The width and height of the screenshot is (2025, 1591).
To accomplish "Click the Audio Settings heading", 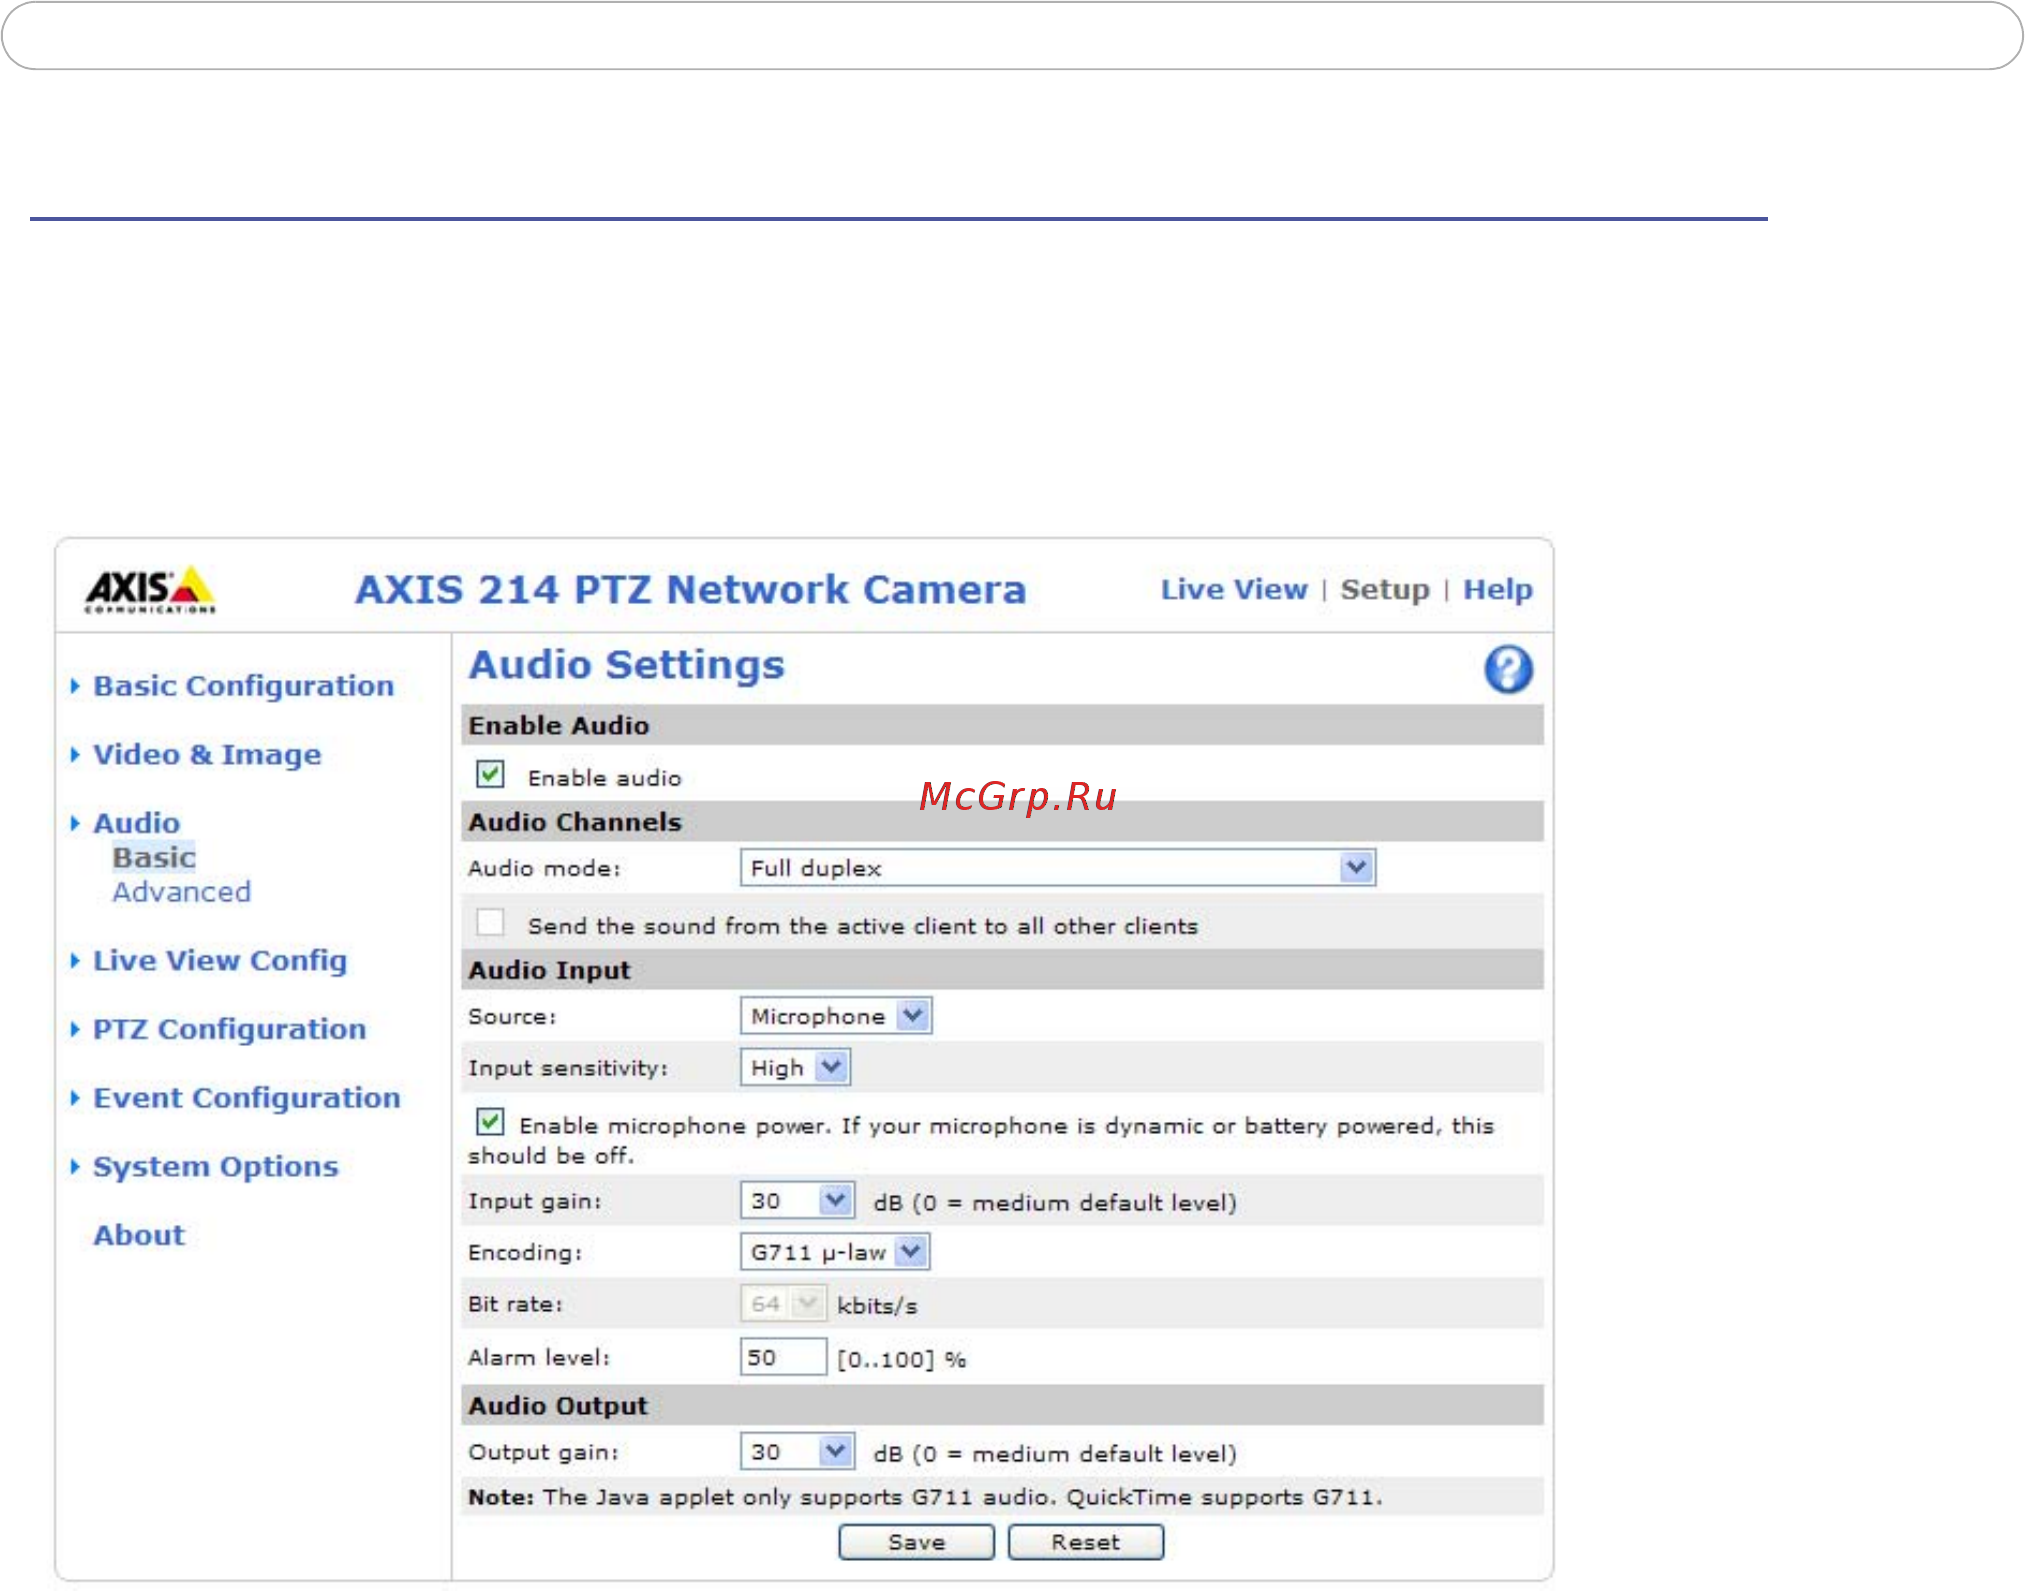I will click(x=627, y=666).
